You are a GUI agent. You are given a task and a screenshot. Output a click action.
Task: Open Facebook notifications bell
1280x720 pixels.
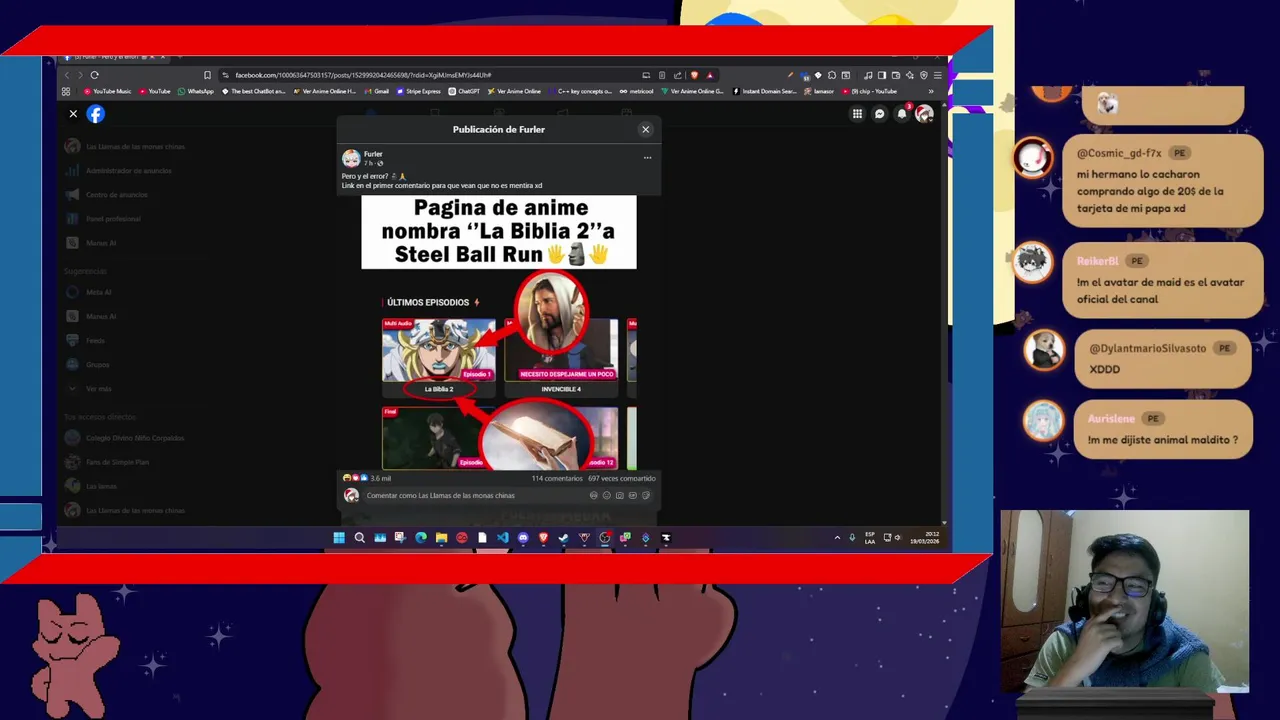(x=902, y=114)
